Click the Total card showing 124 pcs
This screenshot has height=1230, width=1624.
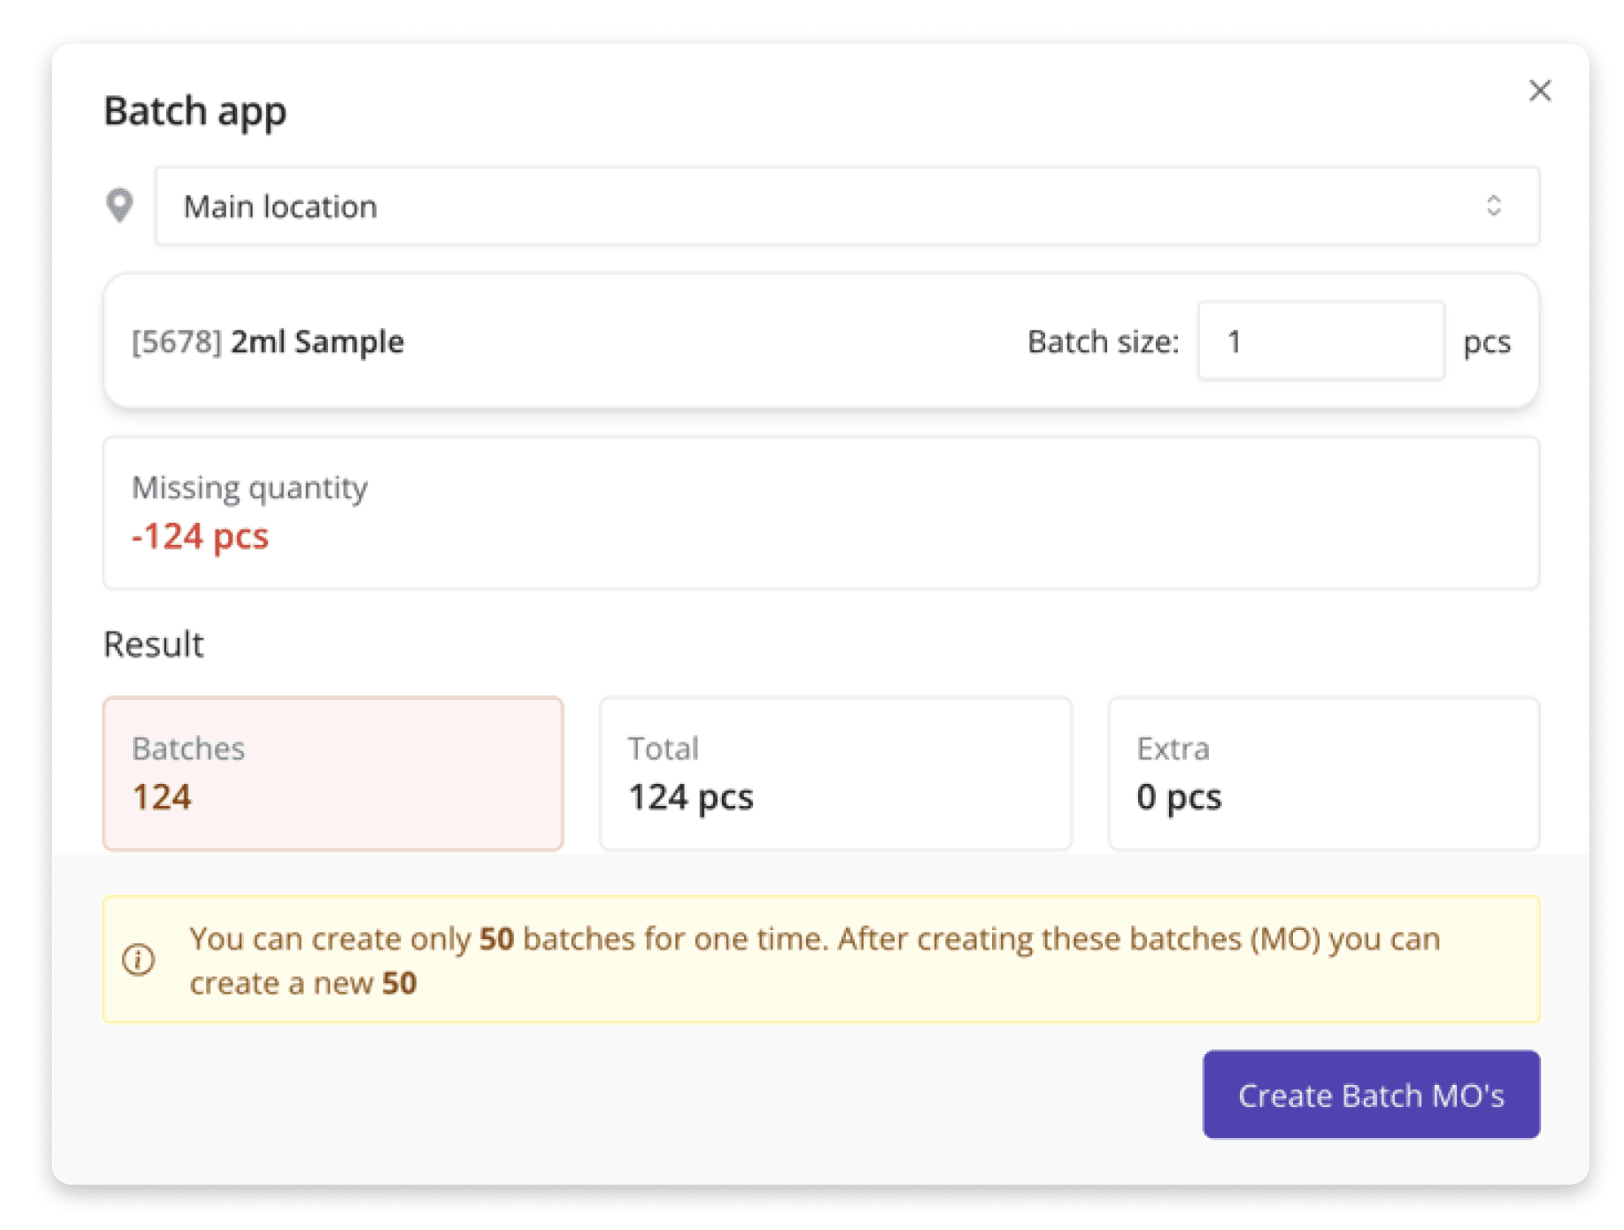[x=836, y=773]
